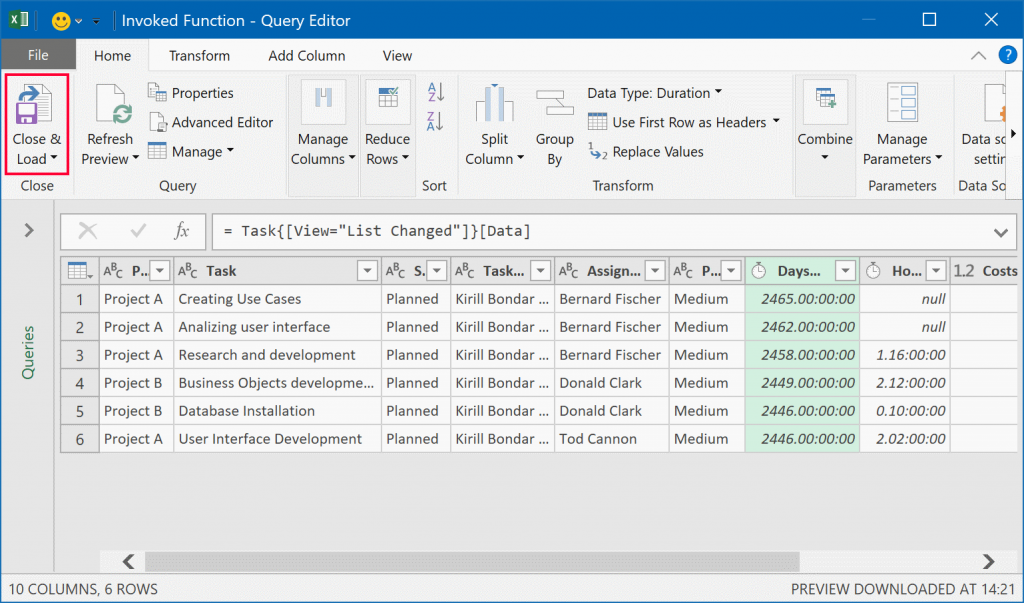Open Query Editor help

pos(1008,55)
